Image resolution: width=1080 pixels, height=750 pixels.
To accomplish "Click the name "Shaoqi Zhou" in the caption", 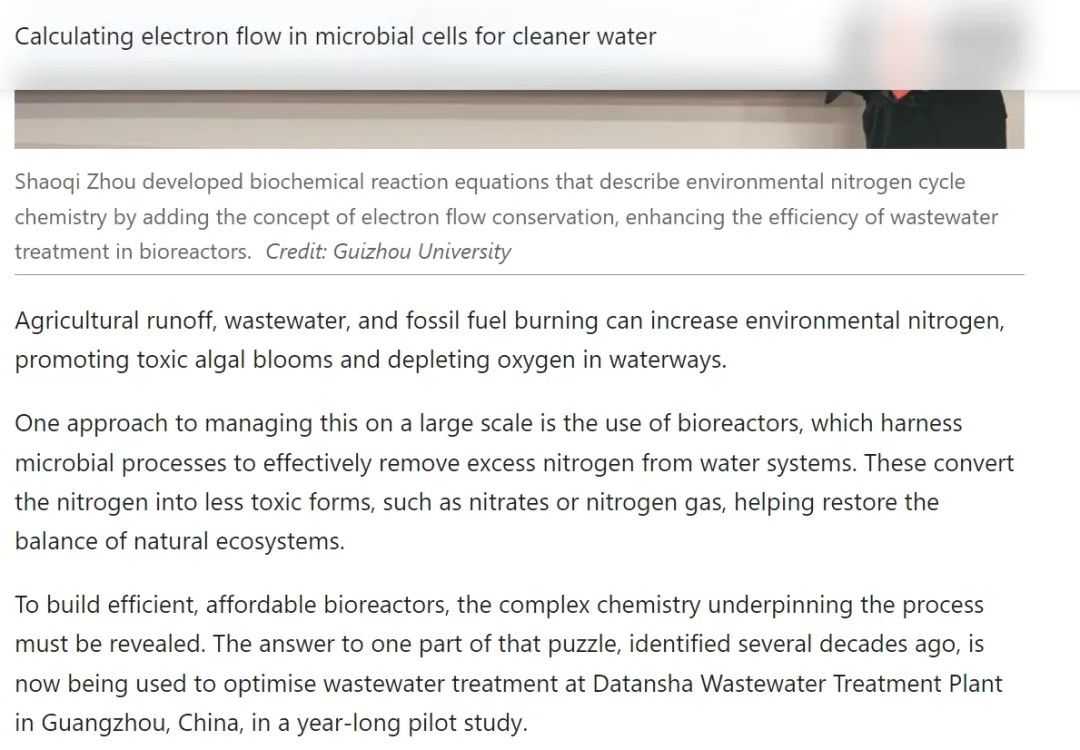I will pyautogui.click(x=73, y=183).
